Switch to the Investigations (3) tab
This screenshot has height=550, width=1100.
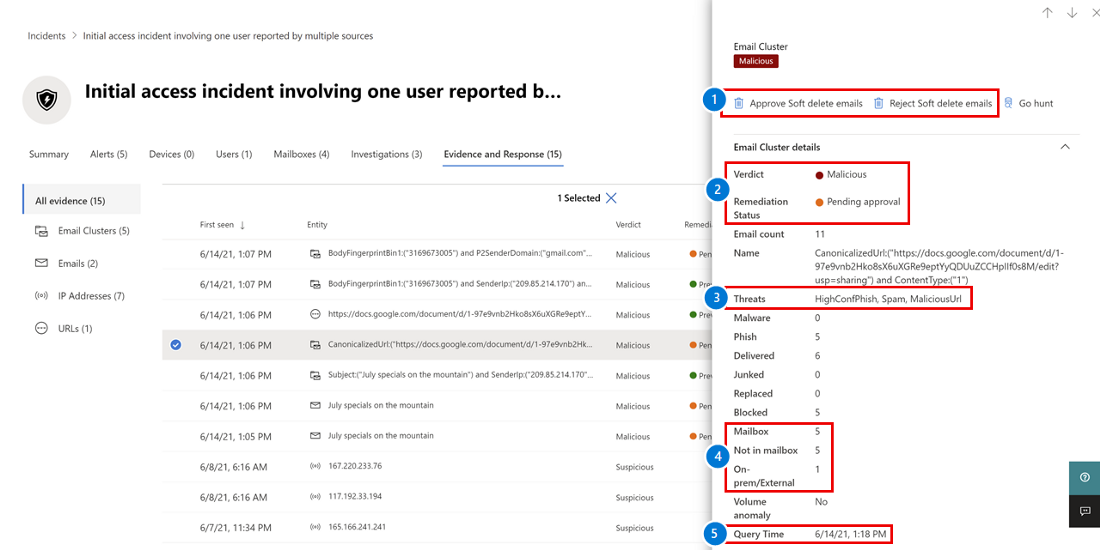click(386, 154)
